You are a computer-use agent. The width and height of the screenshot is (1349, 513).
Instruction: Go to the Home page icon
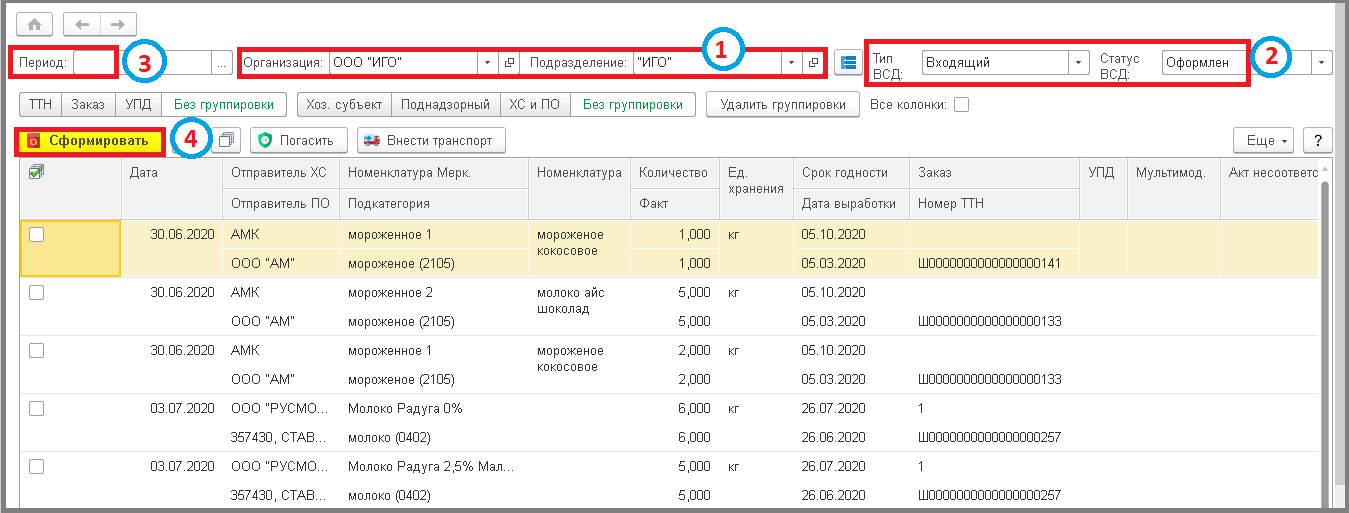(x=34, y=24)
